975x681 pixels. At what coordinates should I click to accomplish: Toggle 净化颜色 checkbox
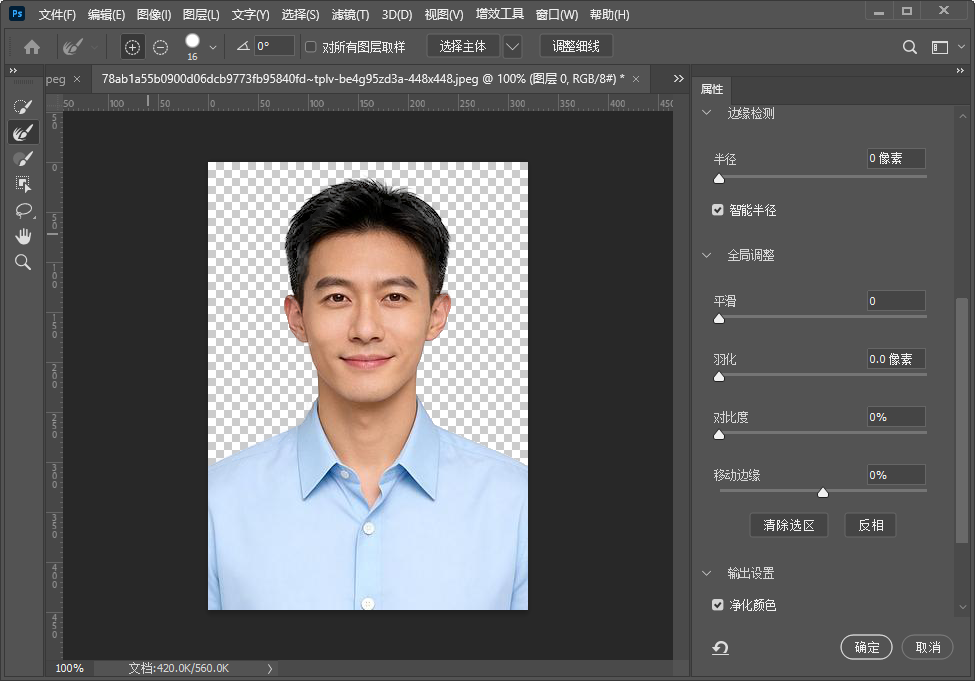pos(718,605)
